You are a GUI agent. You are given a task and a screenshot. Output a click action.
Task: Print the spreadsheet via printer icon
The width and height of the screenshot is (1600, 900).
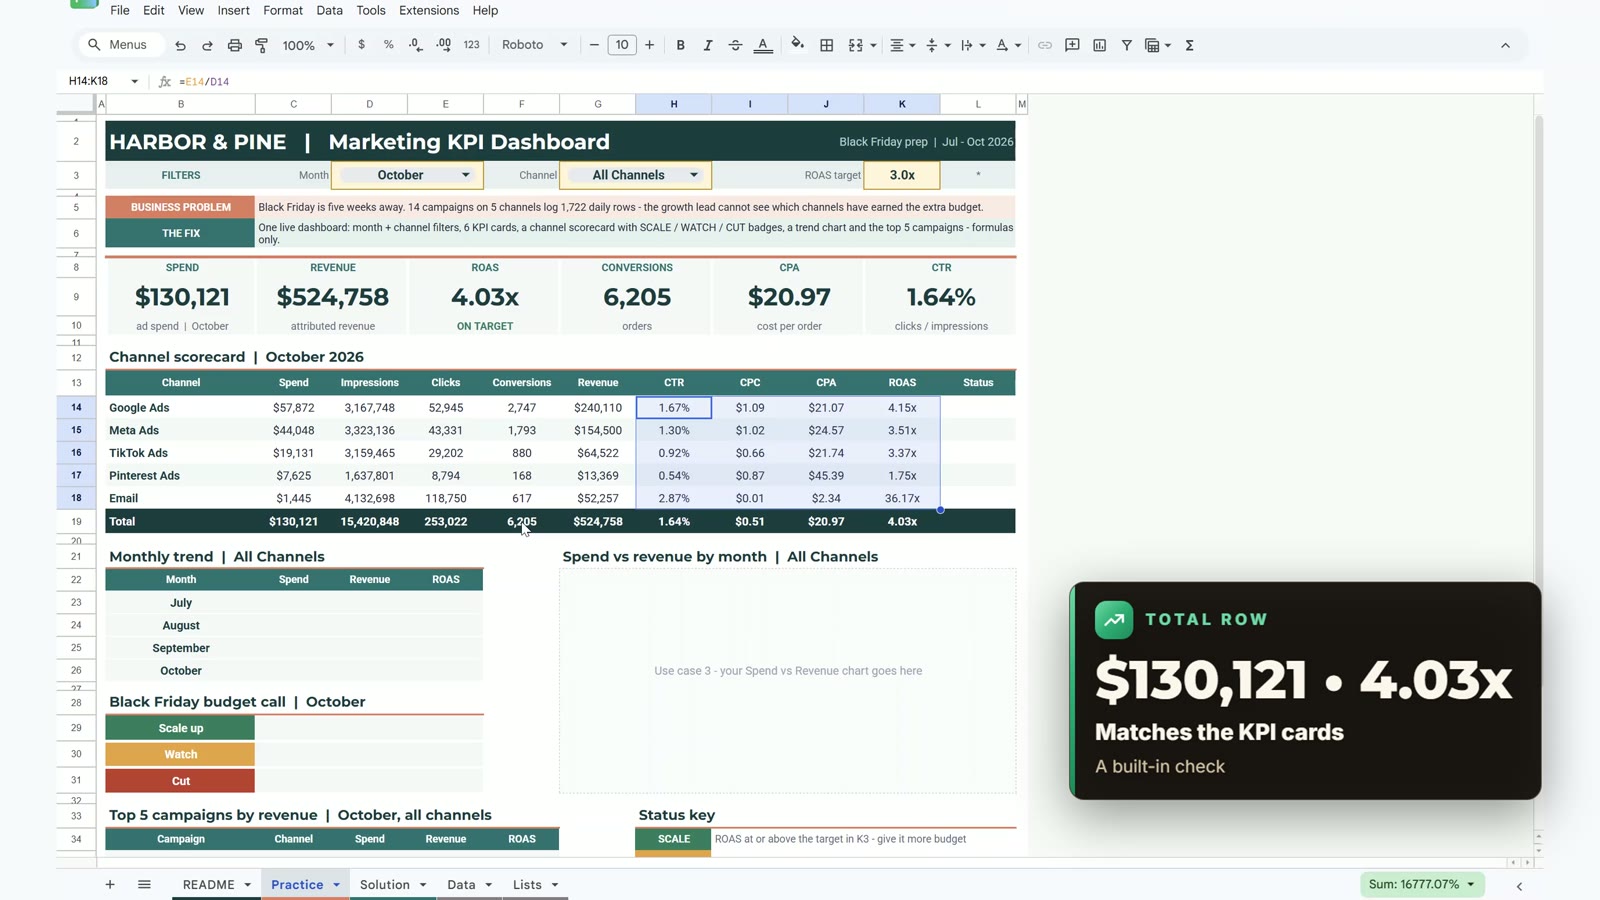[235, 45]
